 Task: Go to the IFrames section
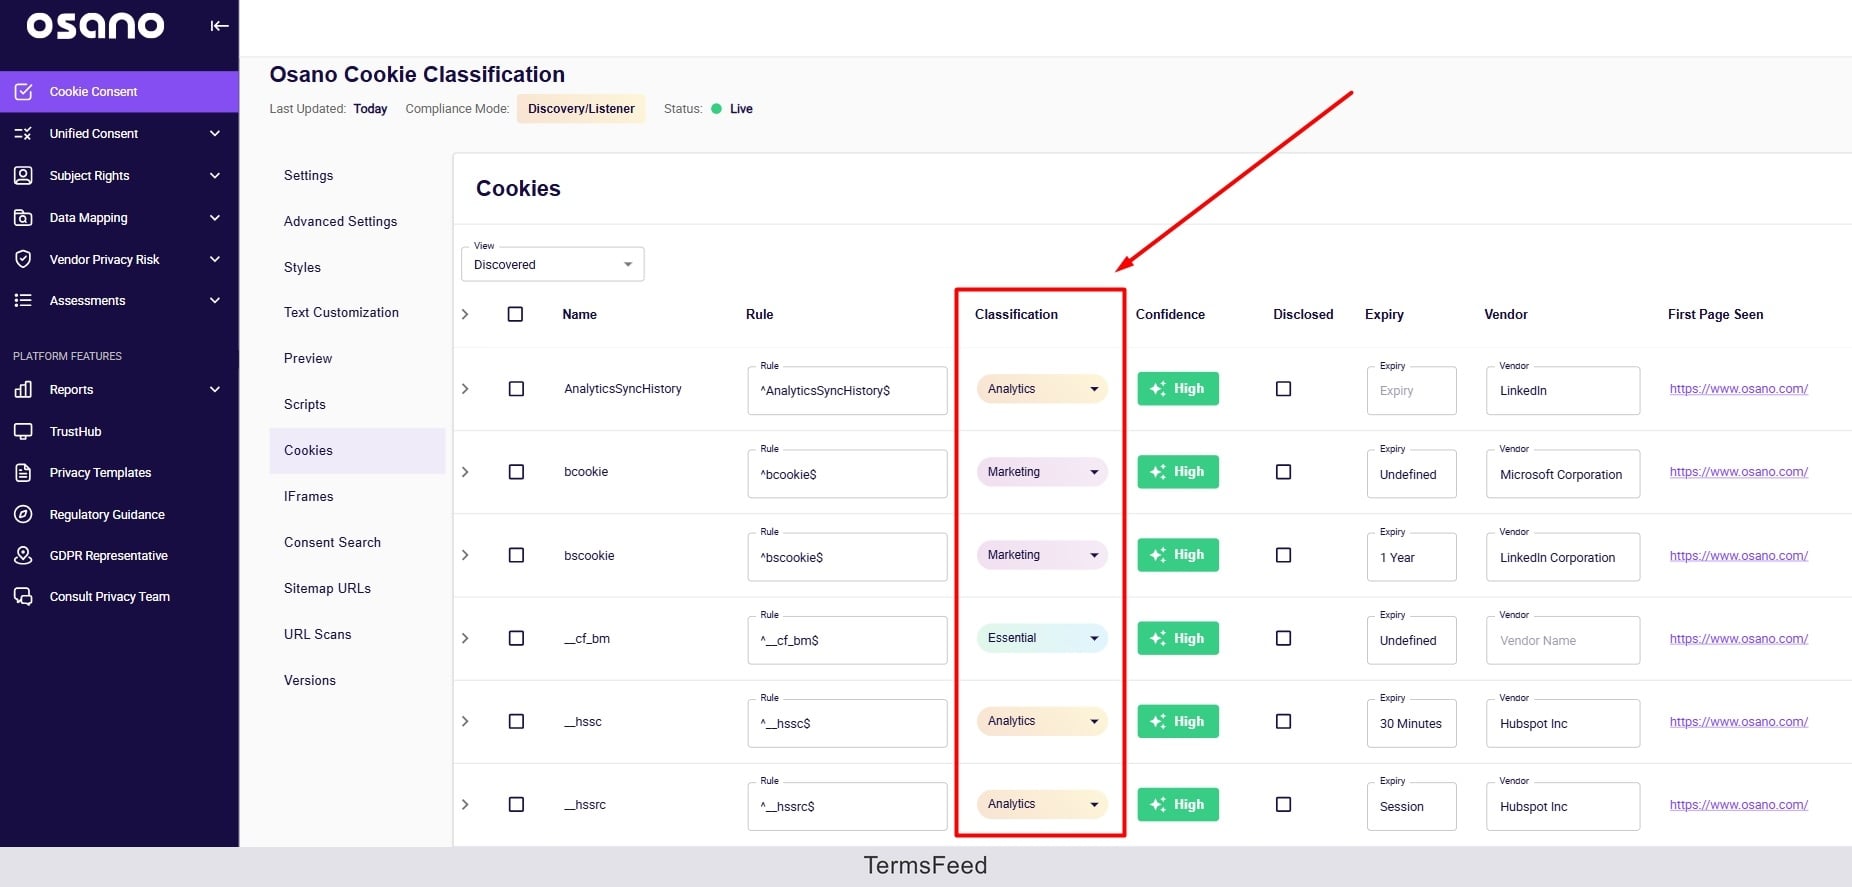coord(309,496)
